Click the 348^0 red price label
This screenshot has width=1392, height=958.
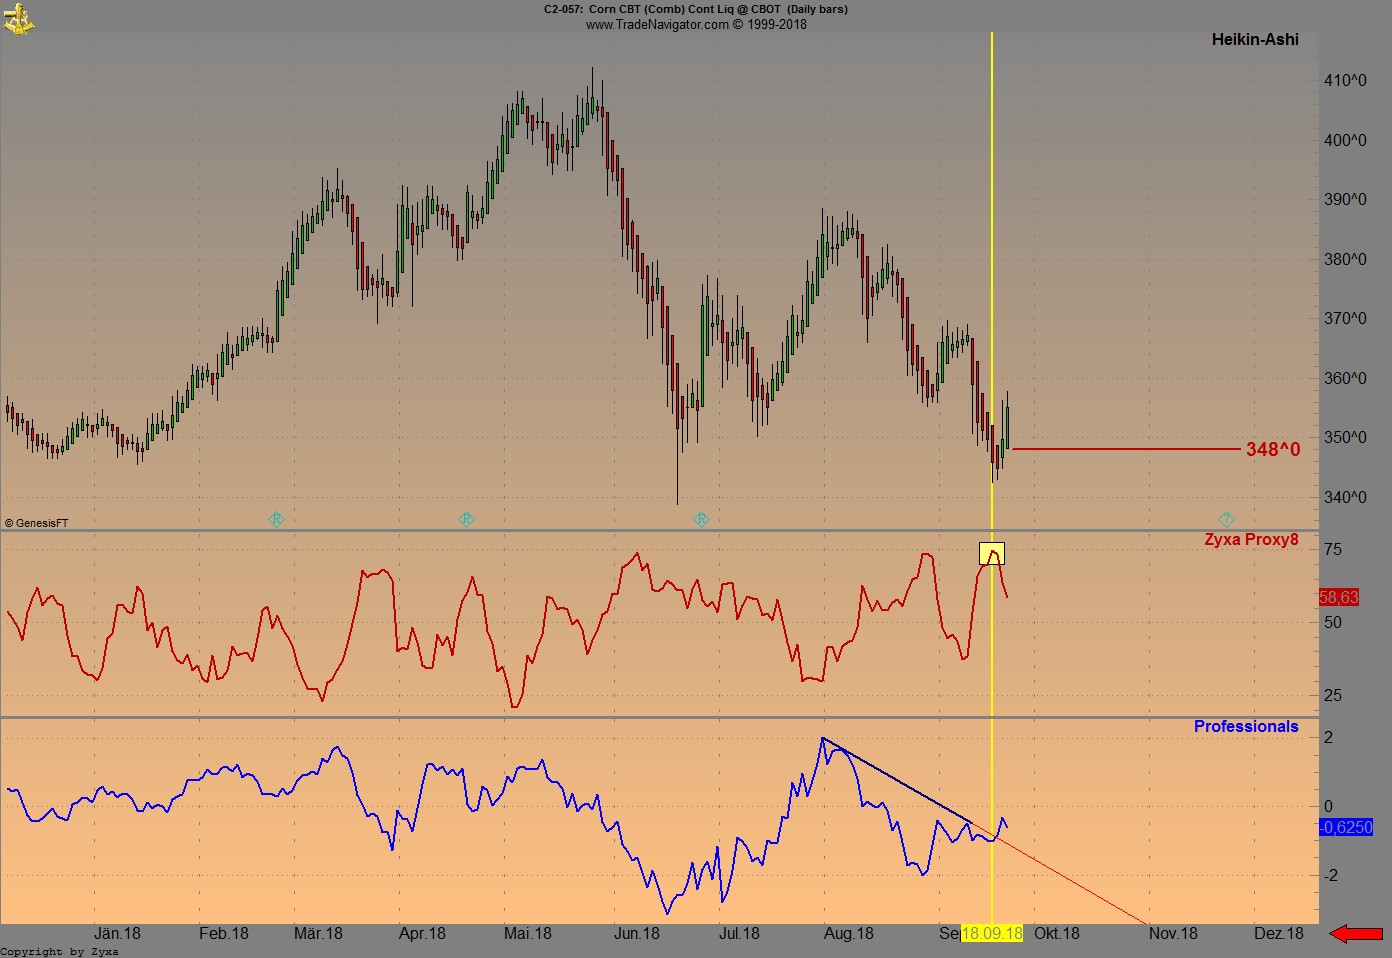[1272, 449]
